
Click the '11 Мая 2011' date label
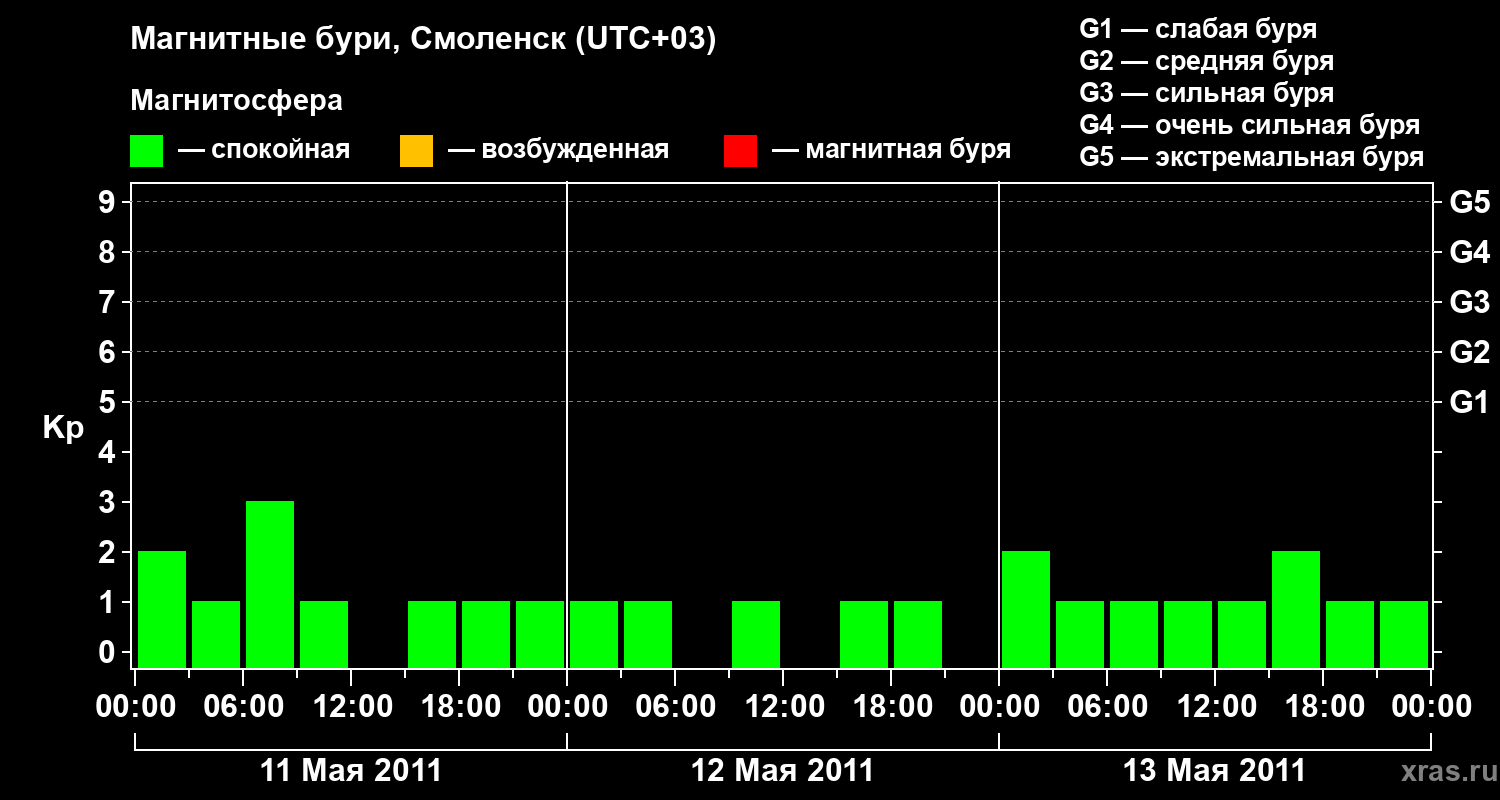tap(351, 771)
